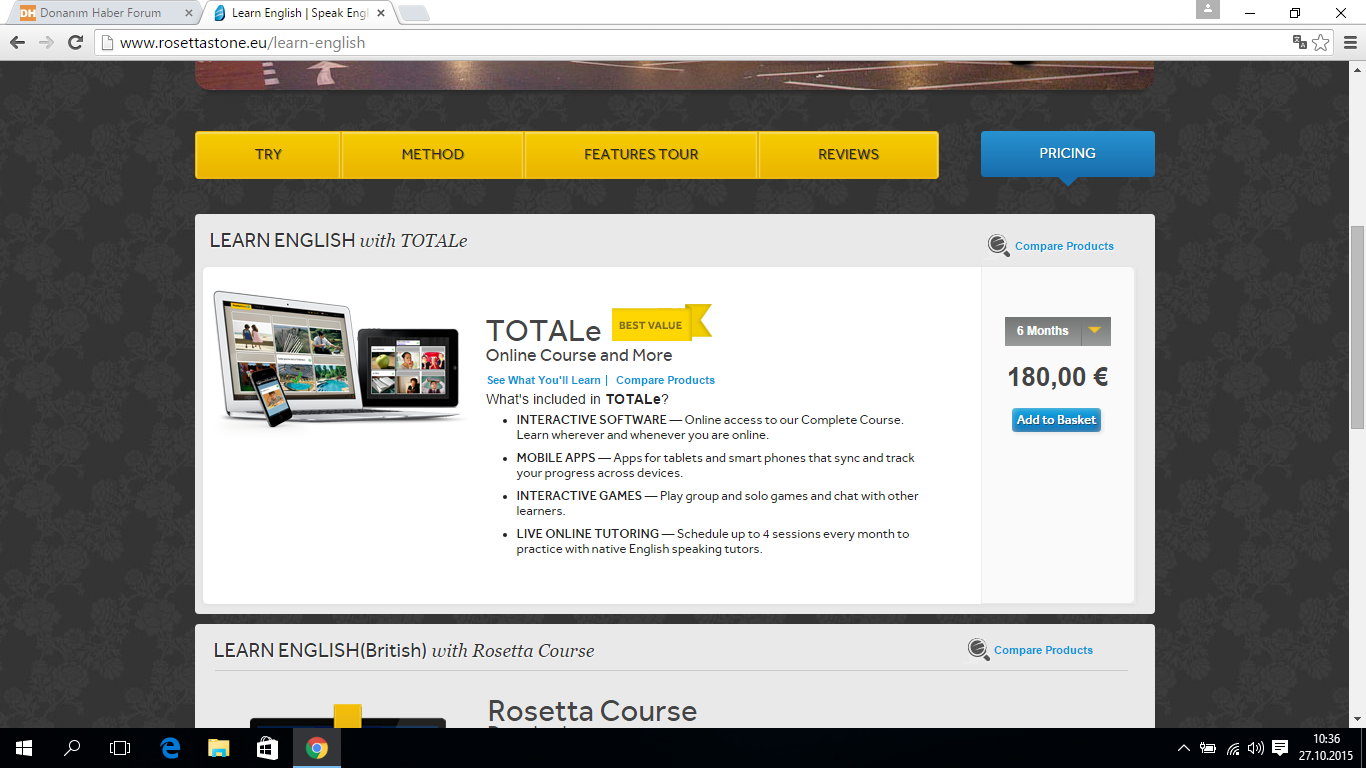This screenshot has height=768, width=1366.
Task: Click the TOTALe product title
Action: coord(543,331)
